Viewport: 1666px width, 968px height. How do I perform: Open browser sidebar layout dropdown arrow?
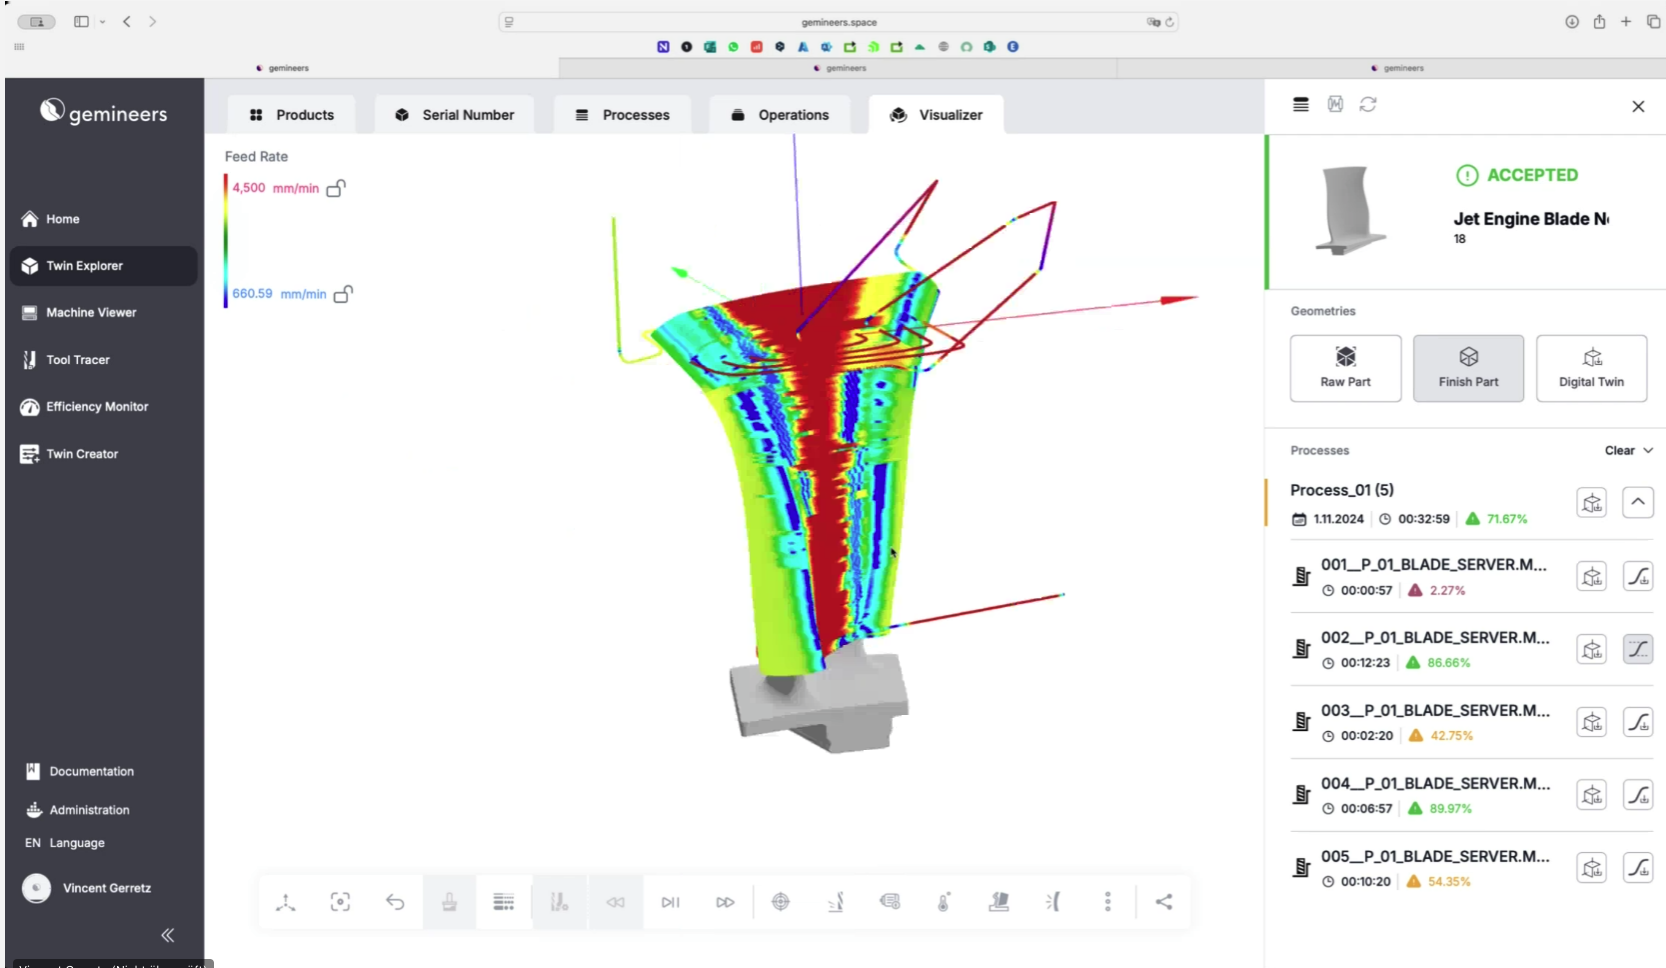pos(102,22)
